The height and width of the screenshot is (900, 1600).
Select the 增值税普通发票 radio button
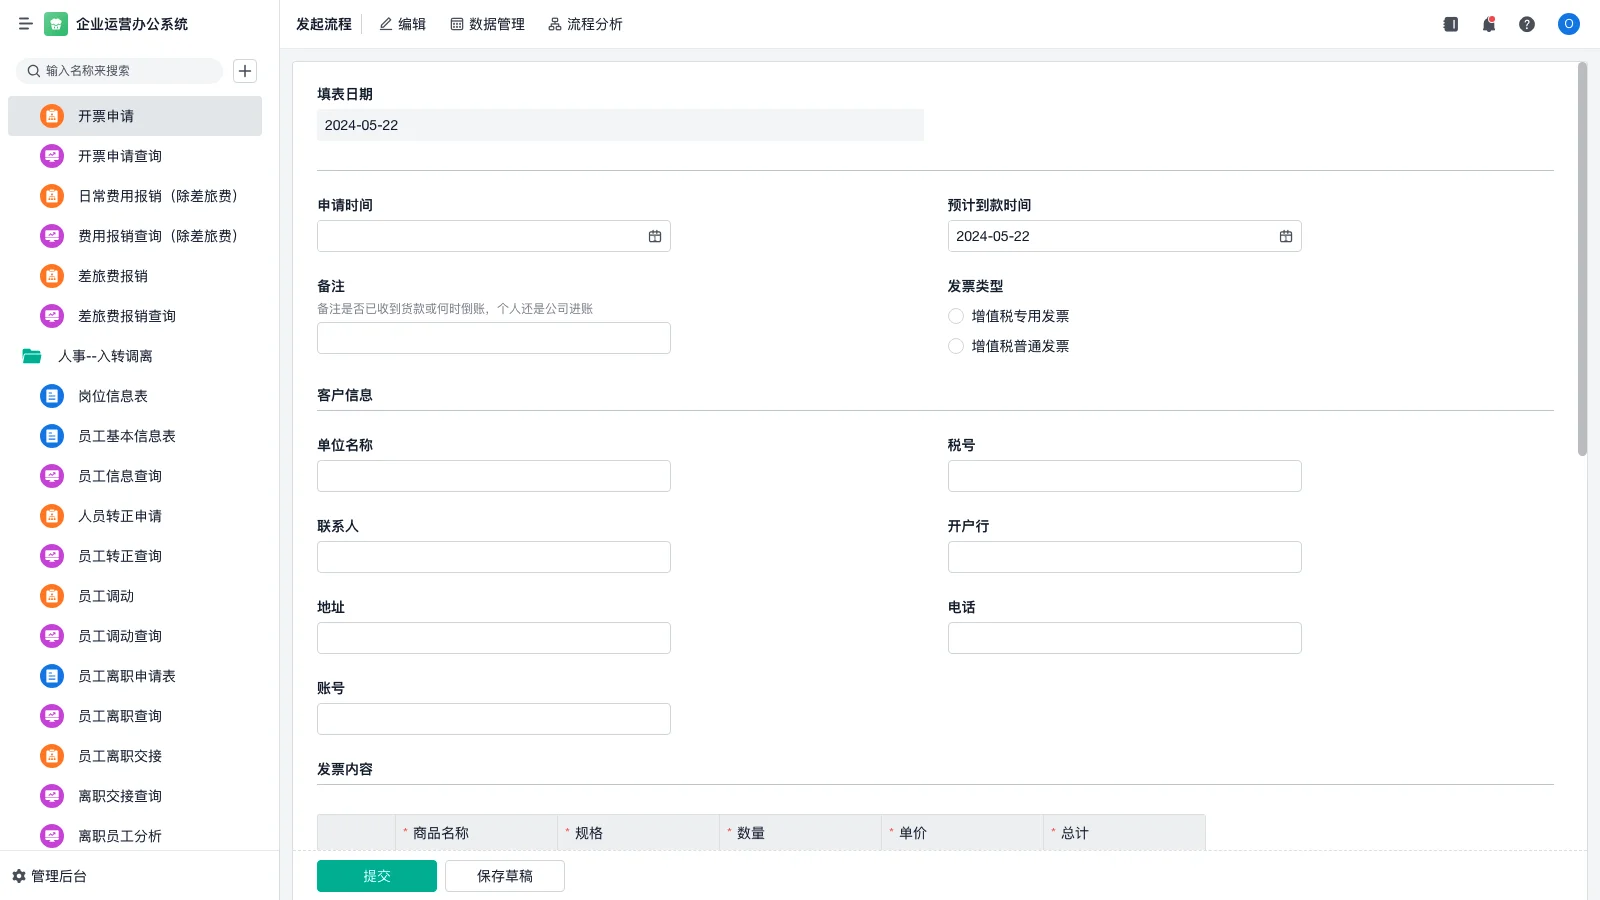(956, 346)
